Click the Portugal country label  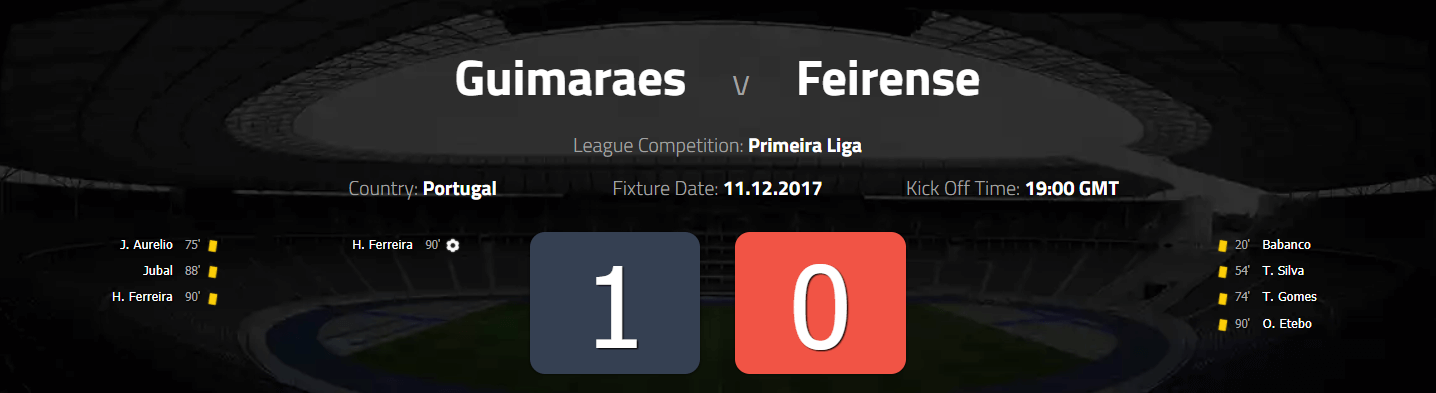coord(460,188)
